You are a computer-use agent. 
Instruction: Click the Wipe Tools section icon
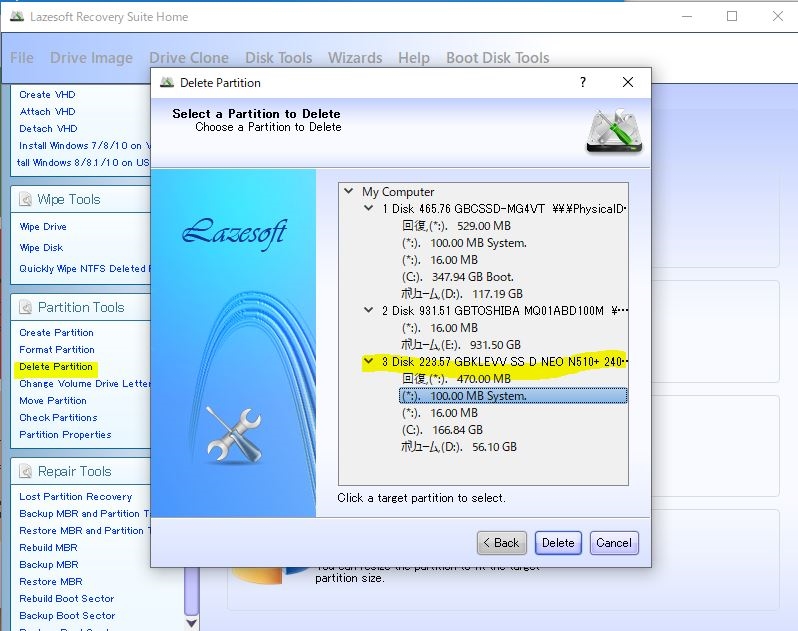click(25, 199)
